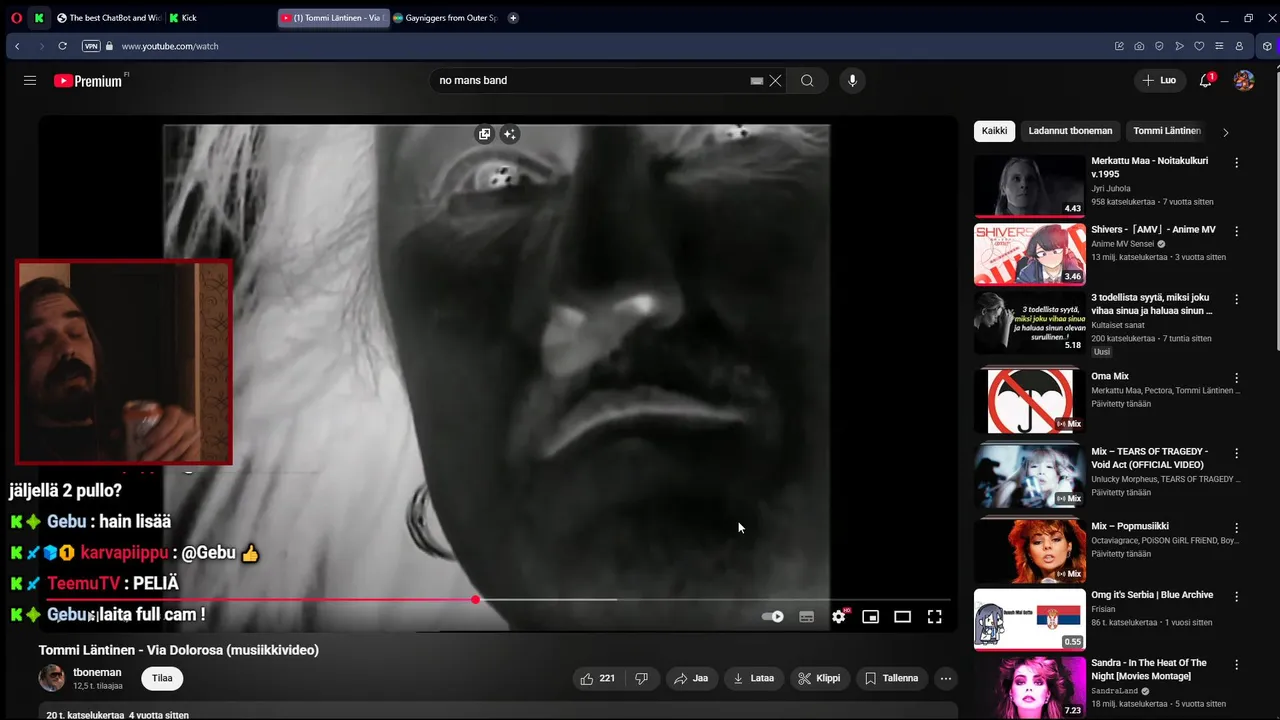This screenshot has height=720, width=1280.
Task: Open the extensions cube icon
Action: 1268,46
